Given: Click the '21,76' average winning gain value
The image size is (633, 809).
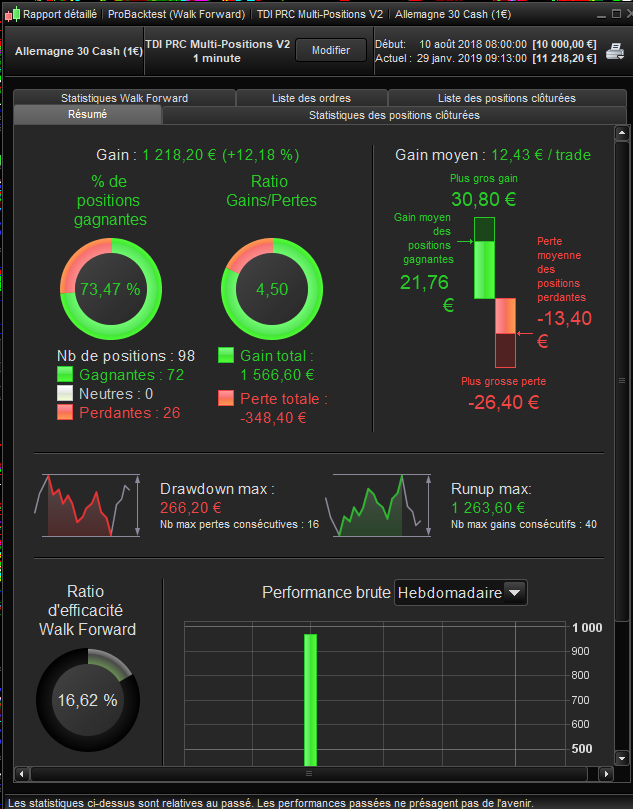Looking at the screenshot, I should [x=424, y=282].
